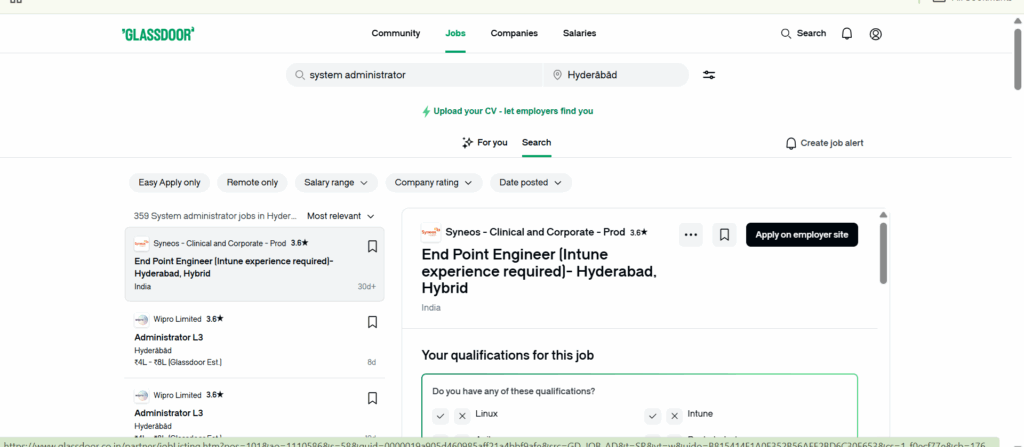Confirm Linux qualification with the checkmark
The image size is (1024, 447).
tap(440, 416)
